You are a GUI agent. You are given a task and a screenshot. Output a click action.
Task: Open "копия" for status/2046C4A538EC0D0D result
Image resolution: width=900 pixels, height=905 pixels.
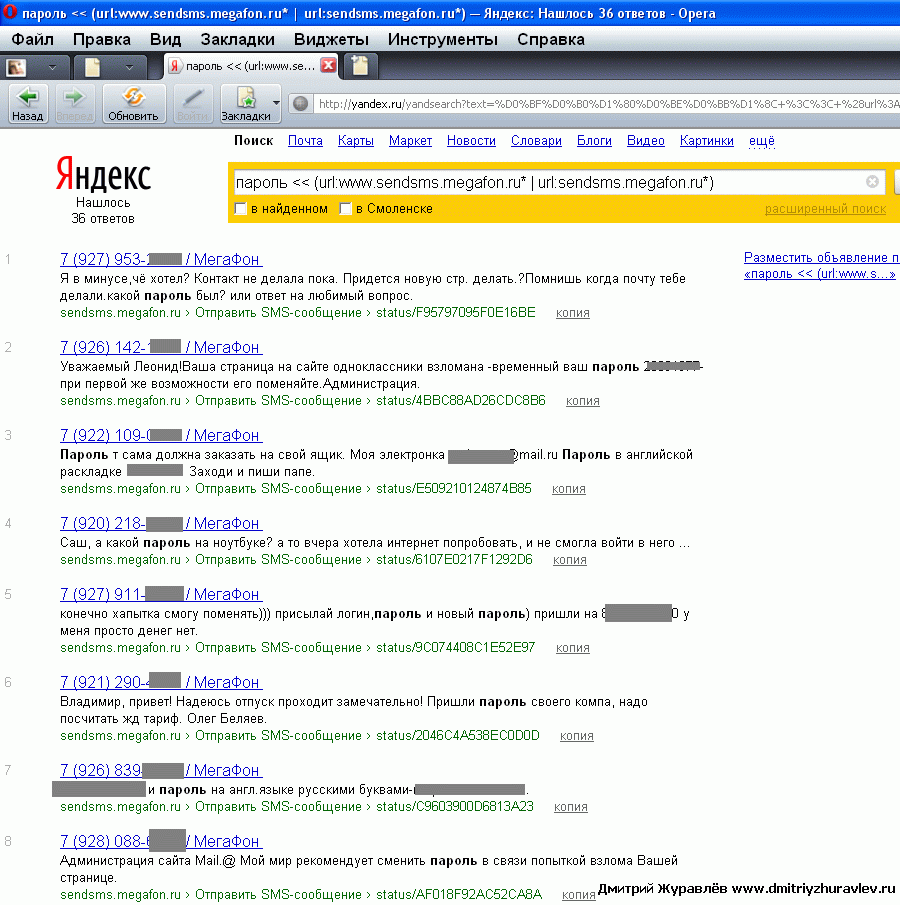(577, 736)
